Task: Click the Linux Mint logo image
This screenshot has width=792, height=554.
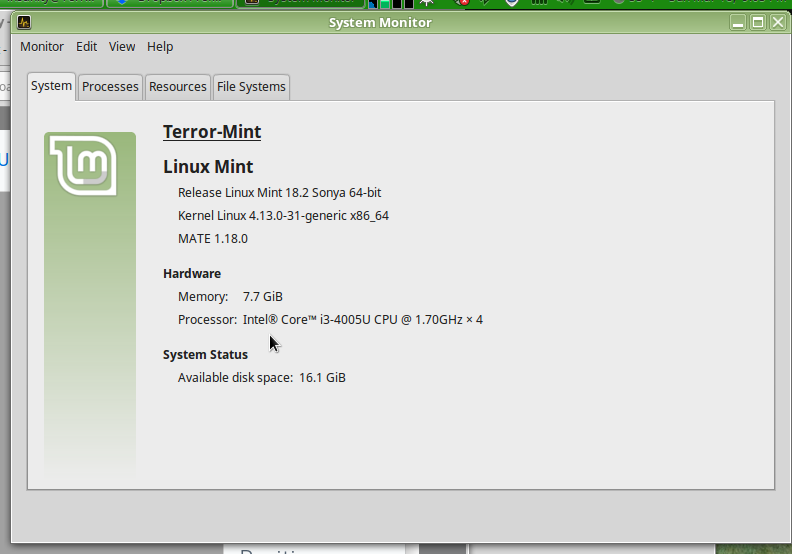Action: tap(84, 165)
